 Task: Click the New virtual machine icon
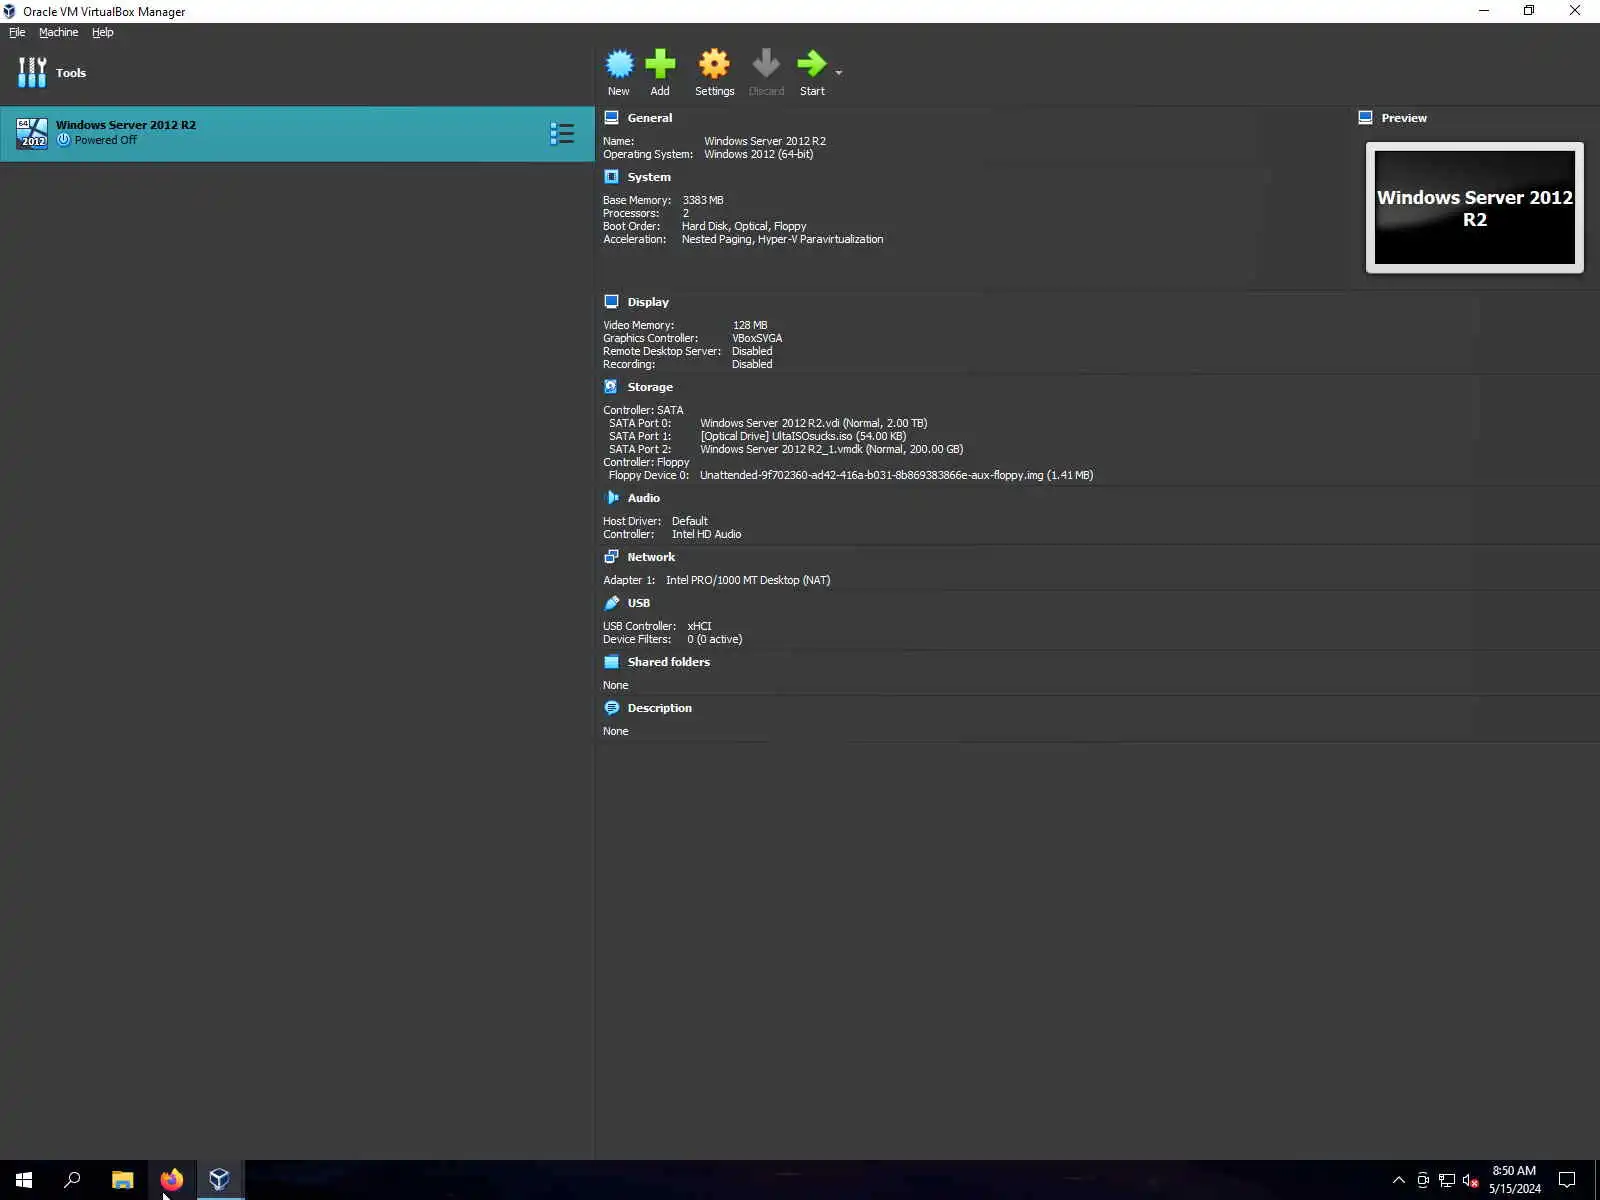[x=619, y=64]
